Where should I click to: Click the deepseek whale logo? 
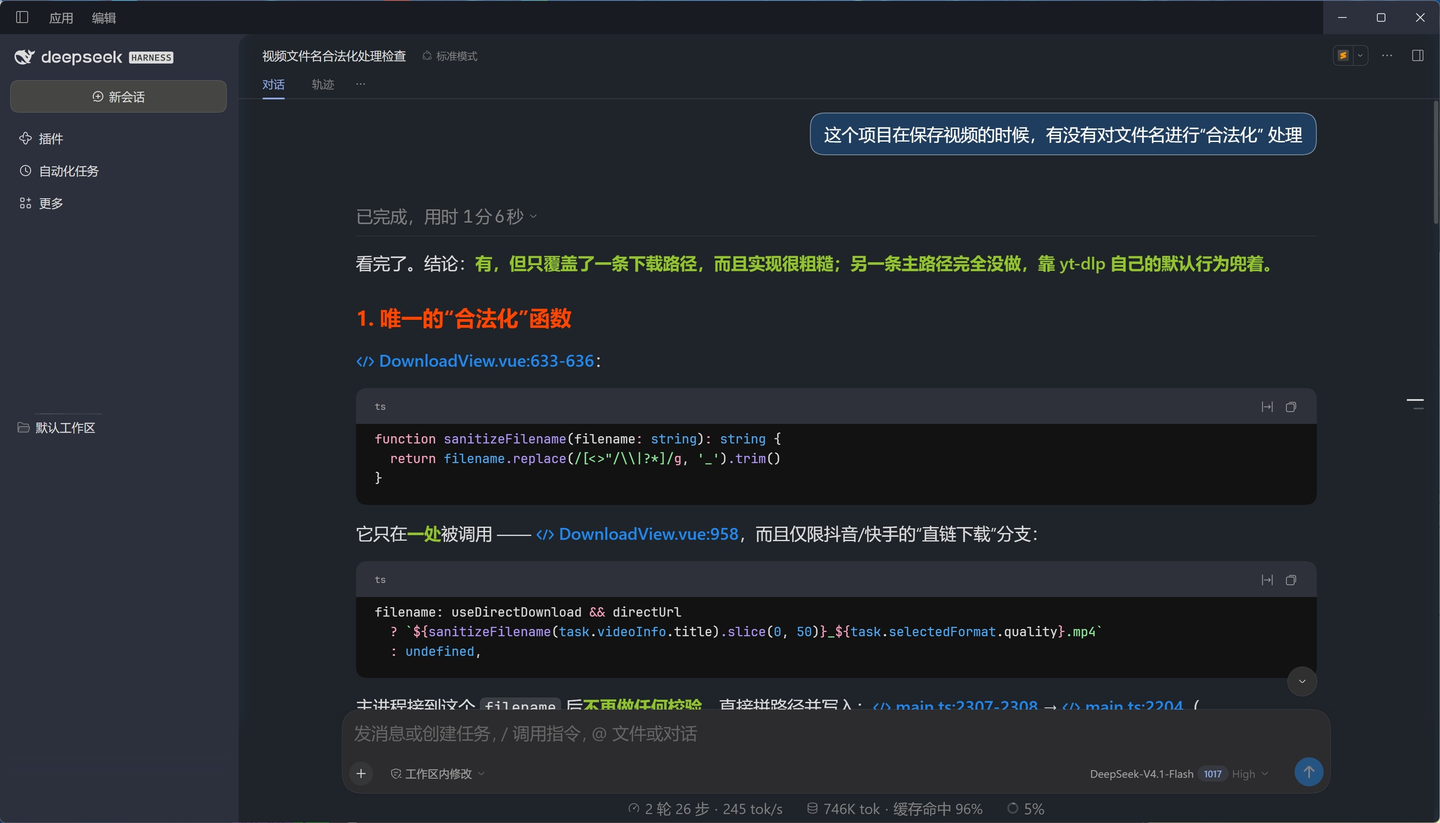tap(24, 57)
